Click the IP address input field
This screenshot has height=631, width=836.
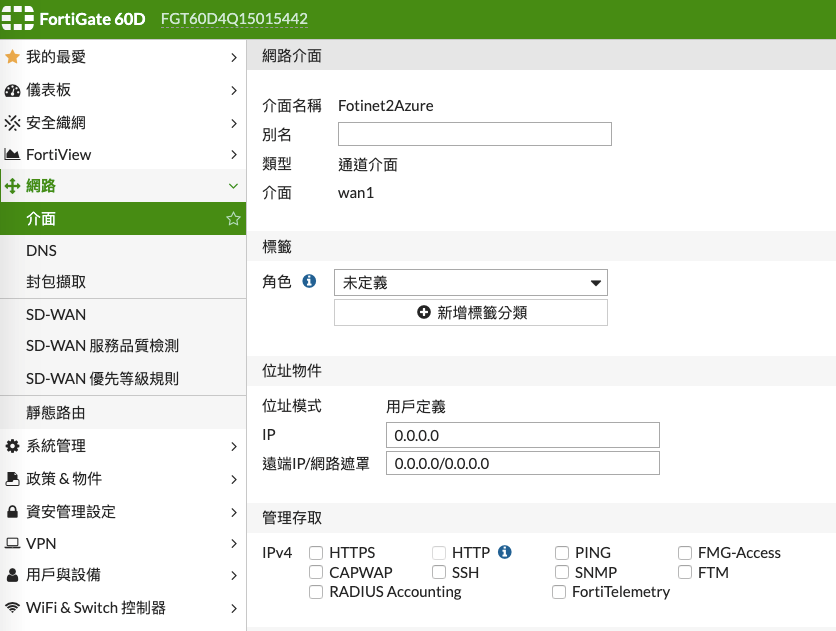click(522, 435)
